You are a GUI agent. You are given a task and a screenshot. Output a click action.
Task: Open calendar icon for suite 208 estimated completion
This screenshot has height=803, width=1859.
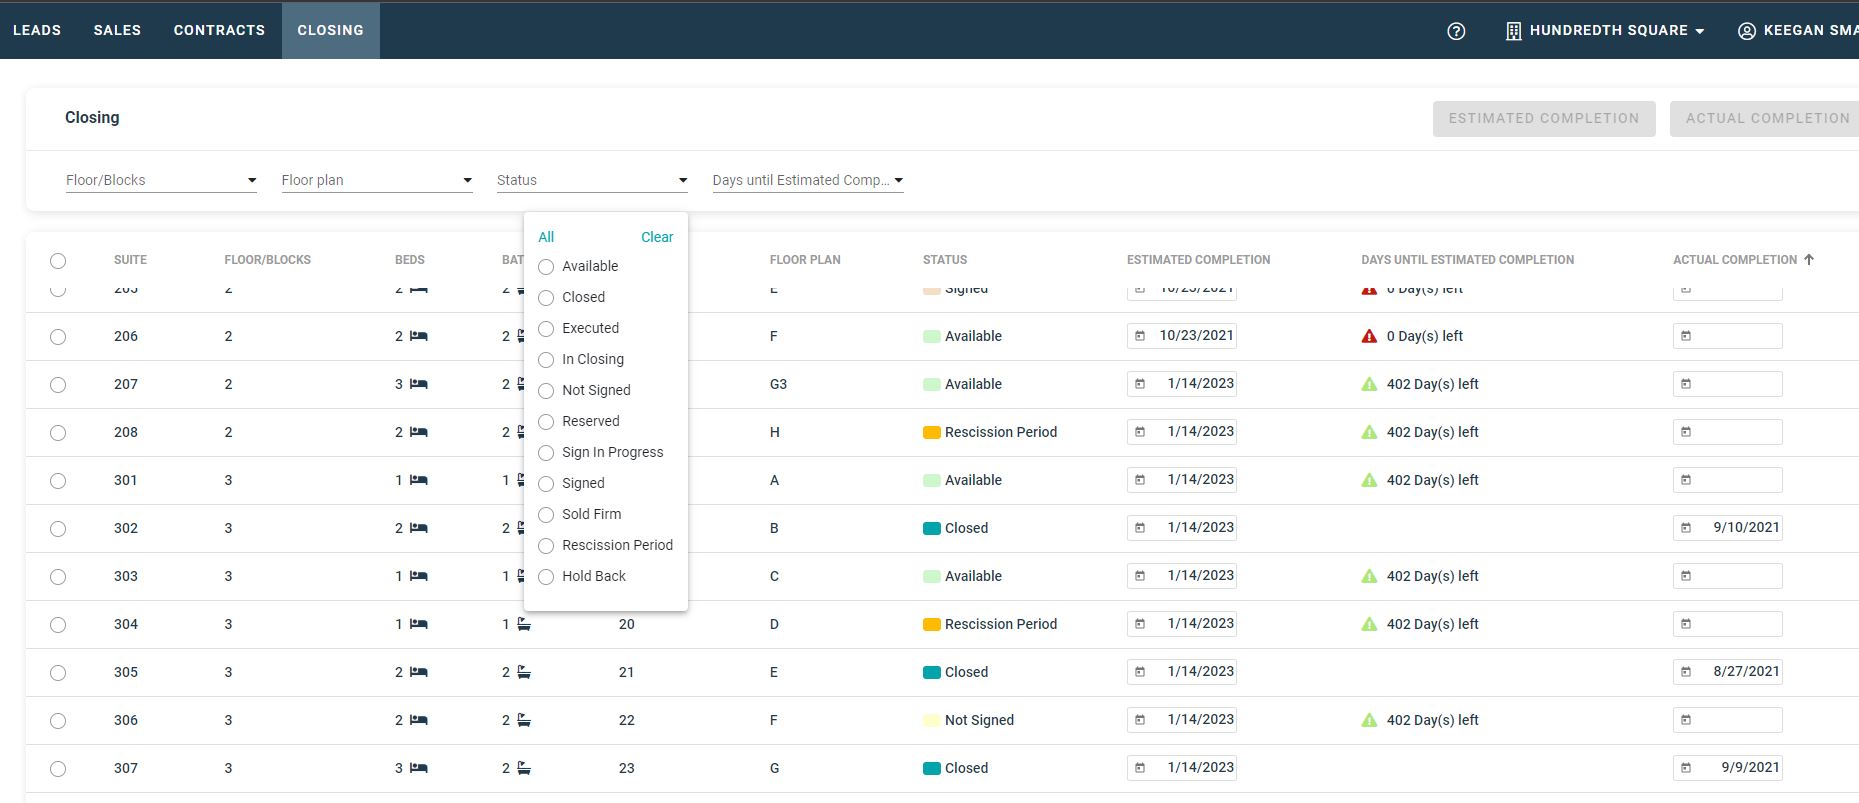[x=1140, y=432]
